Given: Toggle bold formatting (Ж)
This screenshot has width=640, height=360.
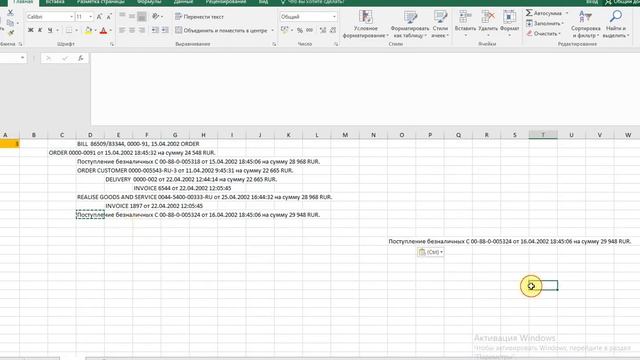Looking at the screenshot, I should pyautogui.click(x=31, y=30).
